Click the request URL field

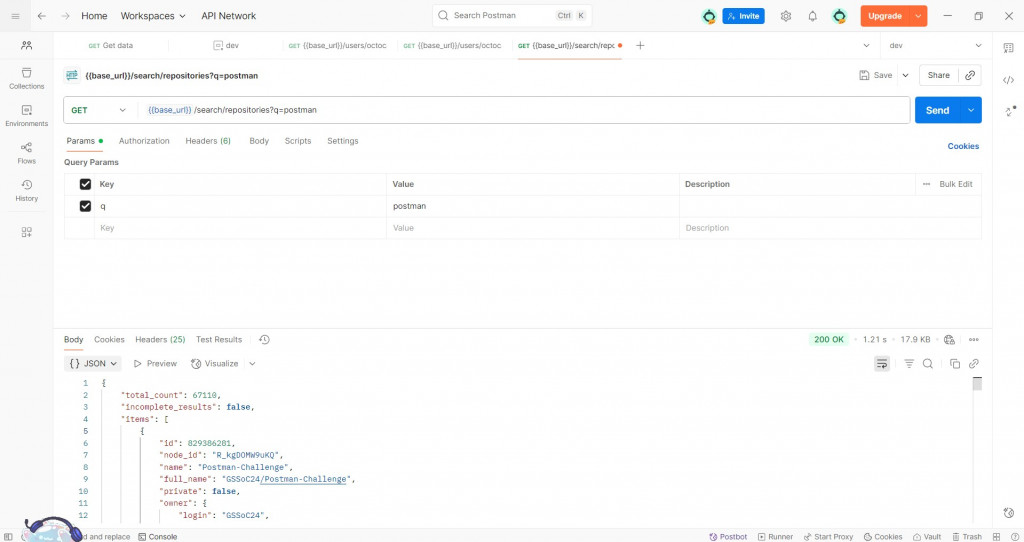pyautogui.click(x=523, y=110)
